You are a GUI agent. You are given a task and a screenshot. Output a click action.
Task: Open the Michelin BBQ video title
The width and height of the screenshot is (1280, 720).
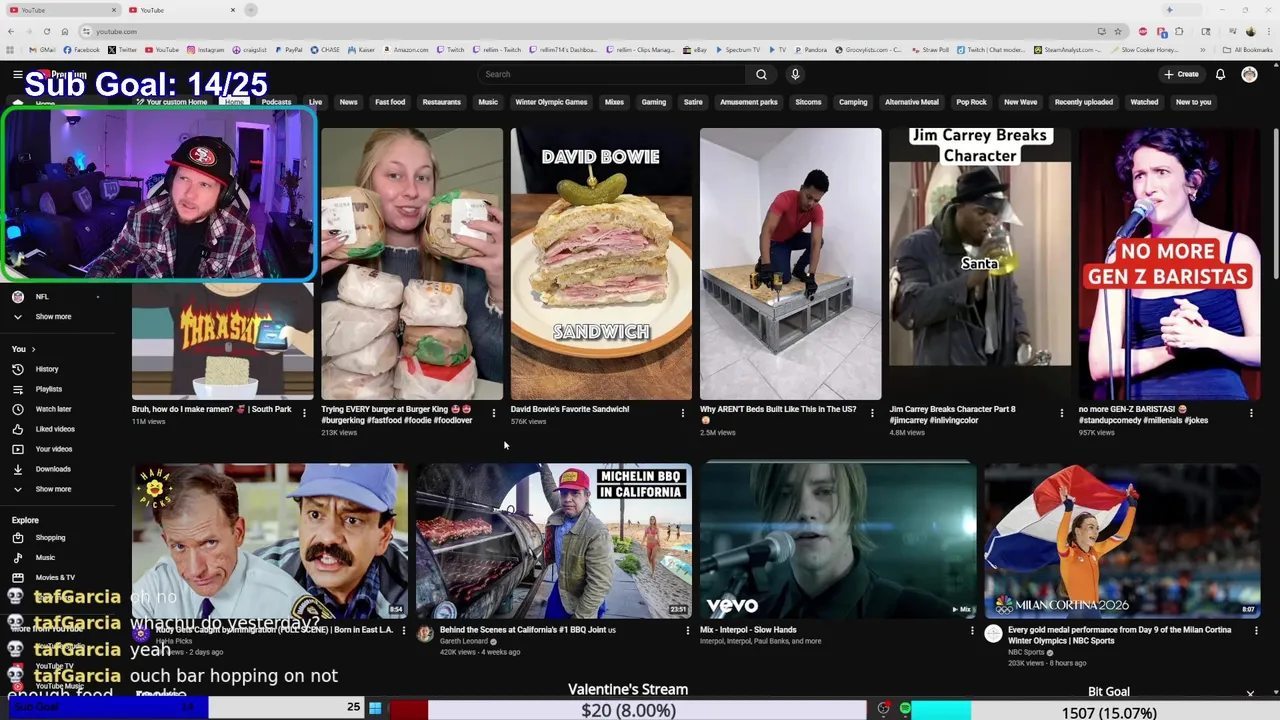528,630
